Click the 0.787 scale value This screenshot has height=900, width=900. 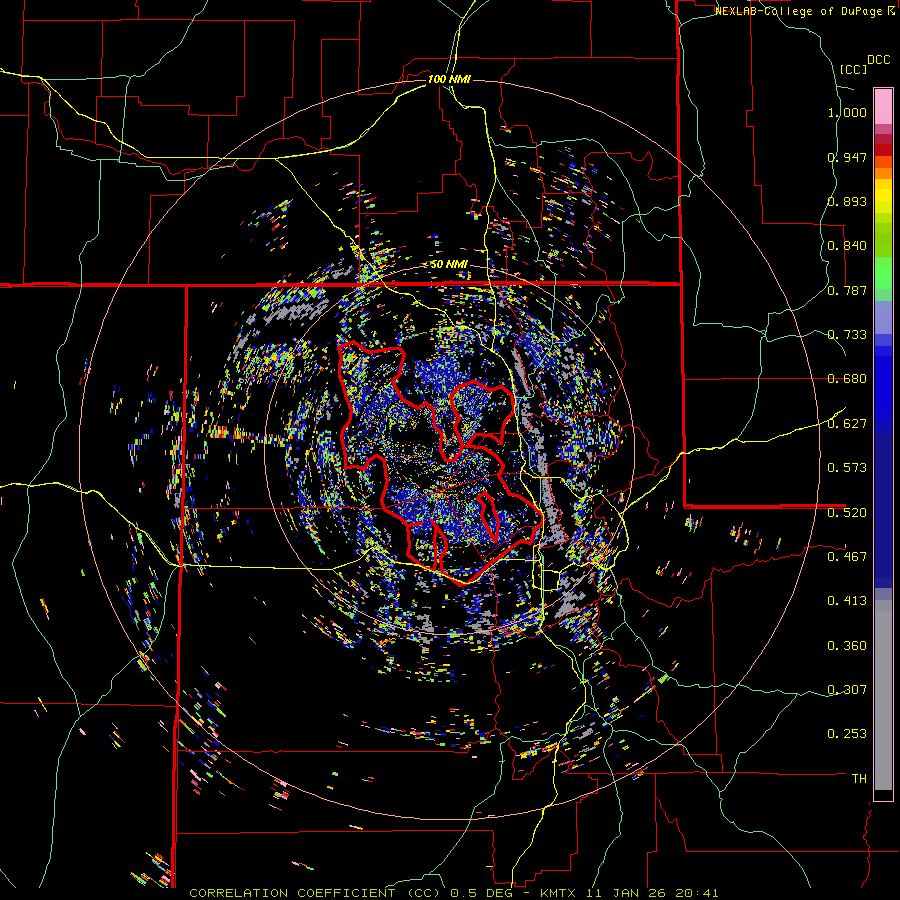tap(847, 290)
